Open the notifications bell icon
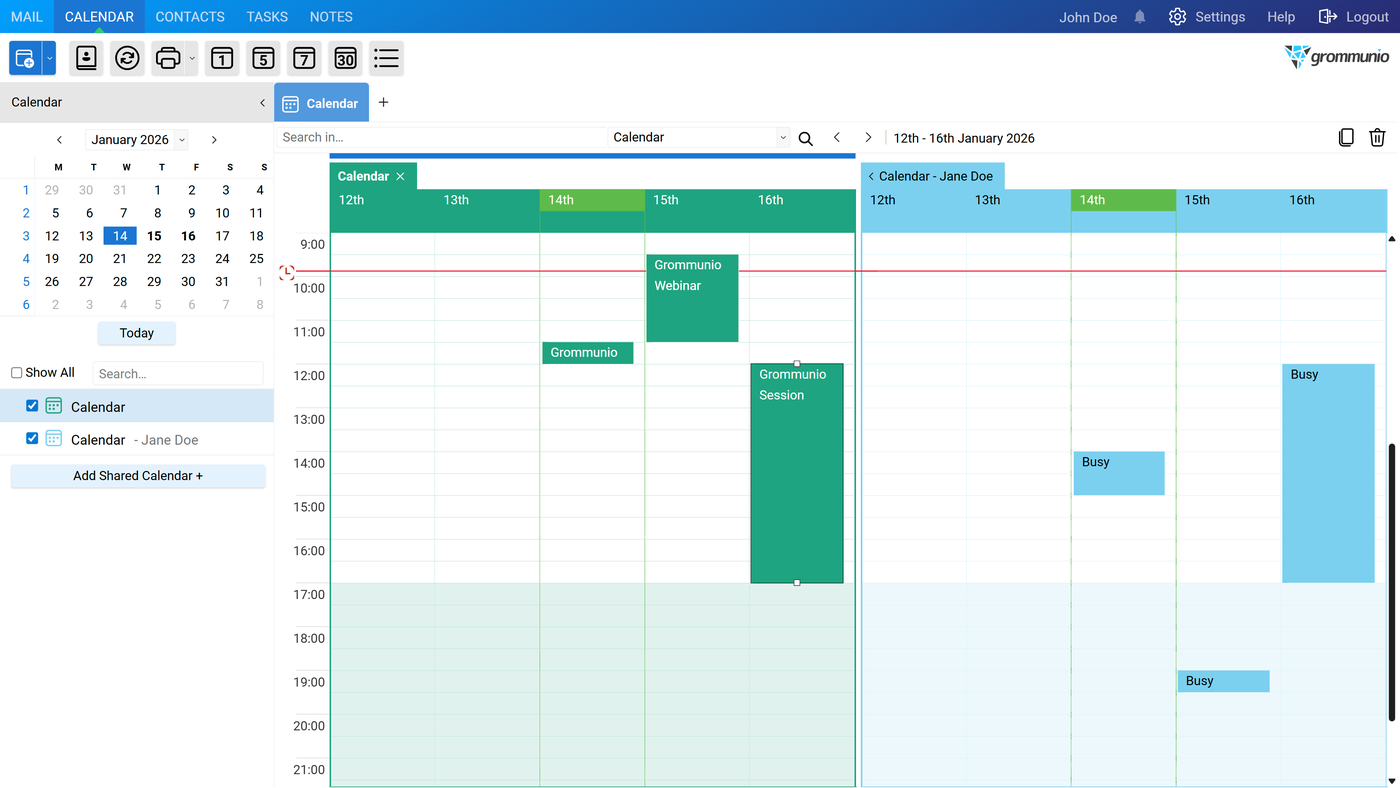1400x788 pixels. [1140, 17]
